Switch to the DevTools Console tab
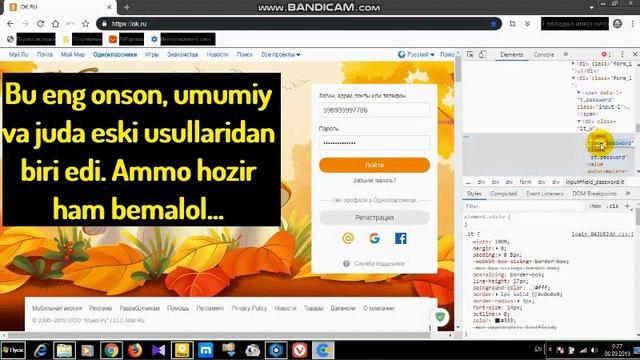Viewport: 640px width, 360px height. [x=544, y=54]
